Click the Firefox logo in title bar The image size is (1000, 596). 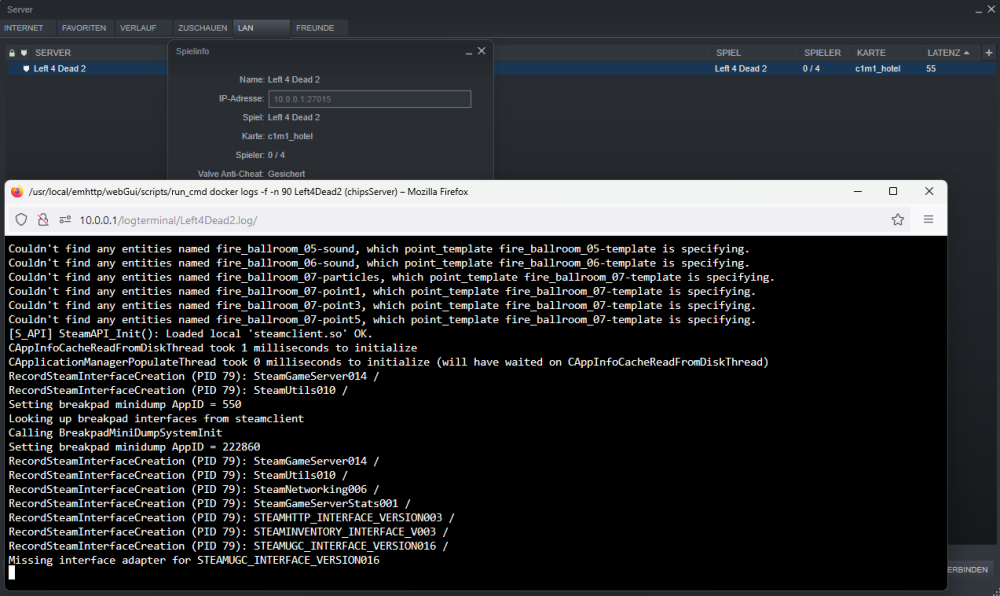coord(17,192)
